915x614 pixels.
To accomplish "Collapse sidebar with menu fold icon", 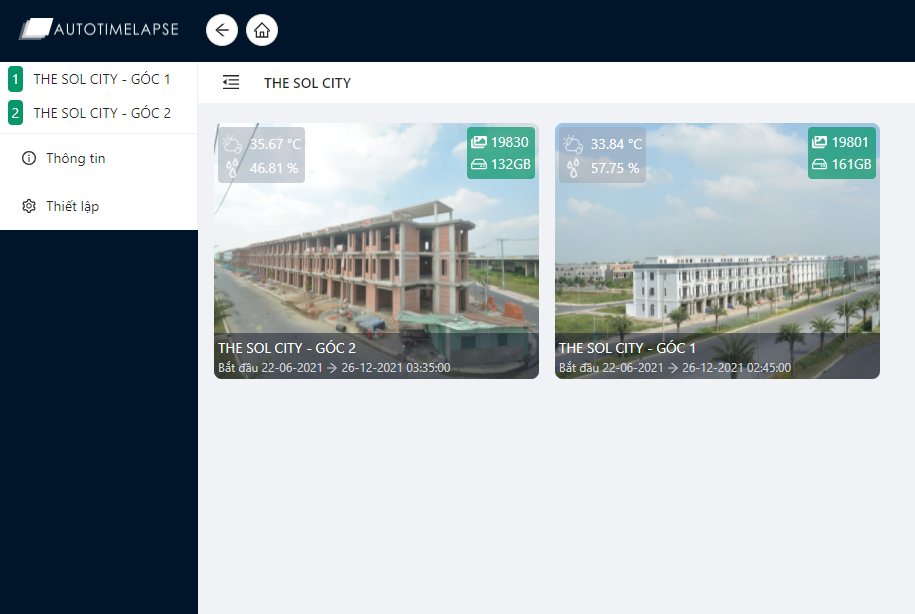I will click(231, 82).
